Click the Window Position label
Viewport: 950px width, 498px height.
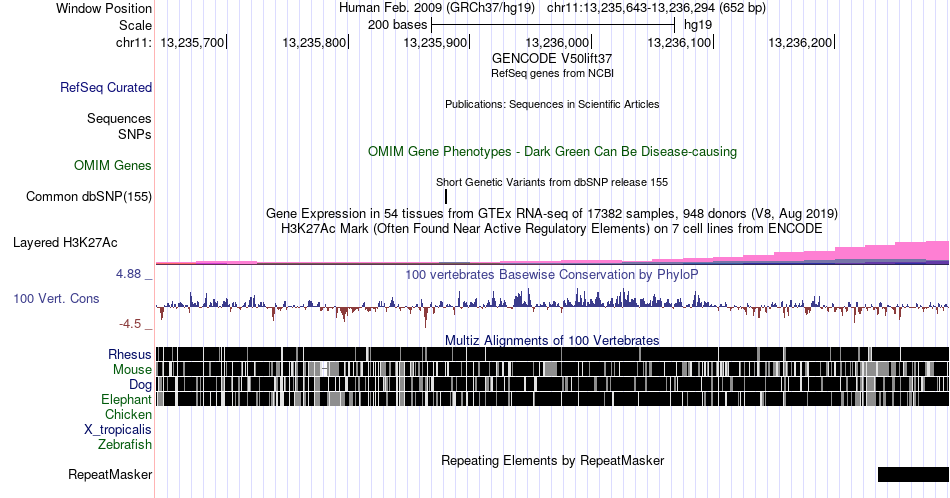pyautogui.click(x=104, y=8)
